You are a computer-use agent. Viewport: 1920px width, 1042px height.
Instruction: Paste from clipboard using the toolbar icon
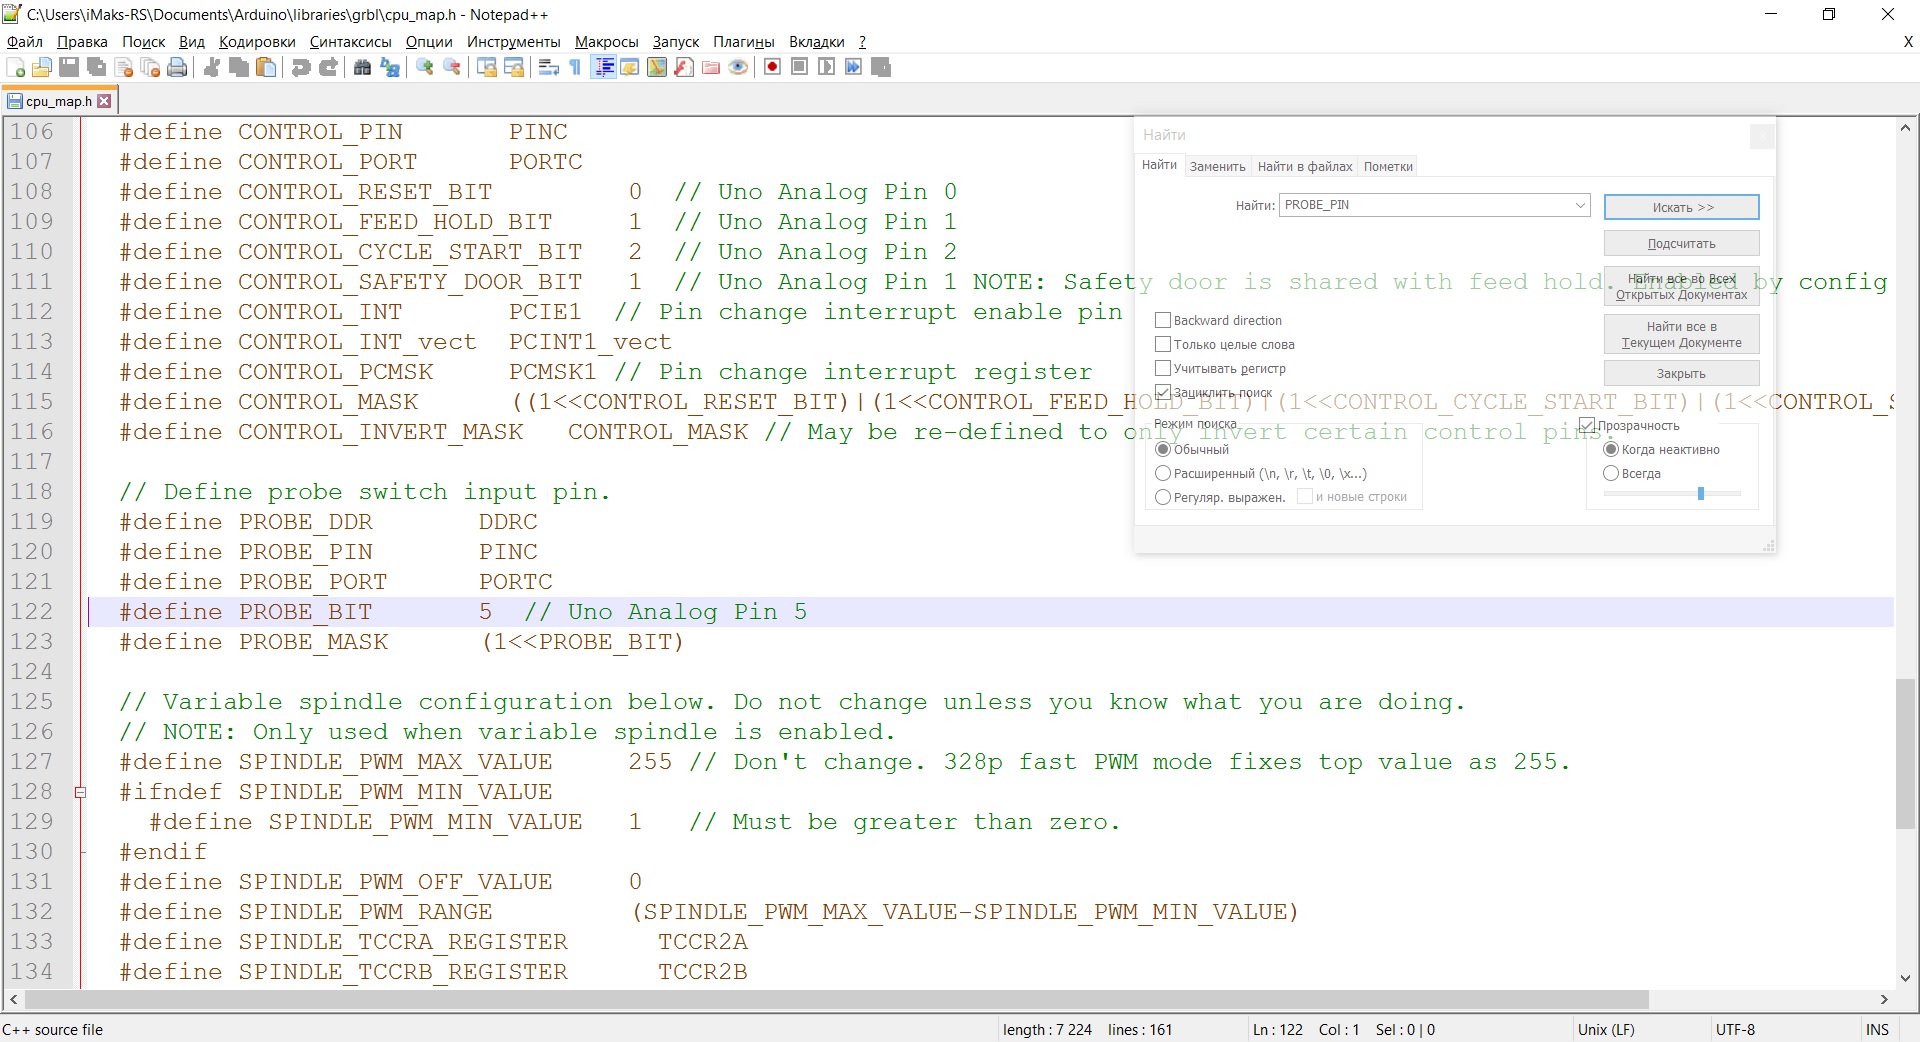click(266, 67)
